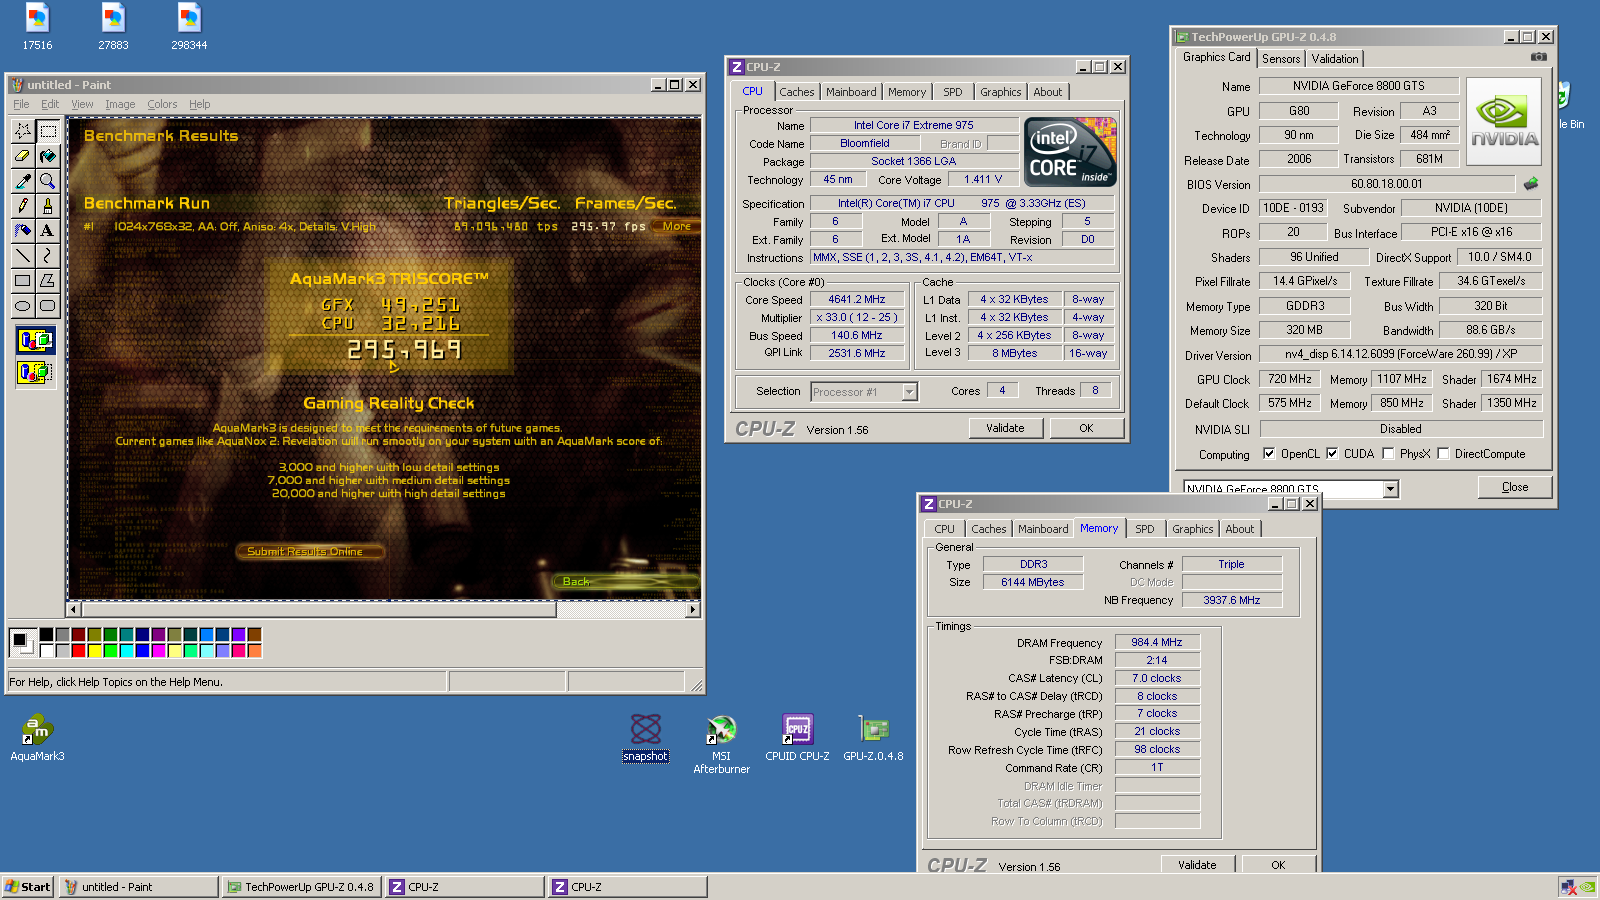Click the Close button in GPU-Z
1600x900 pixels.
point(1515,487)
